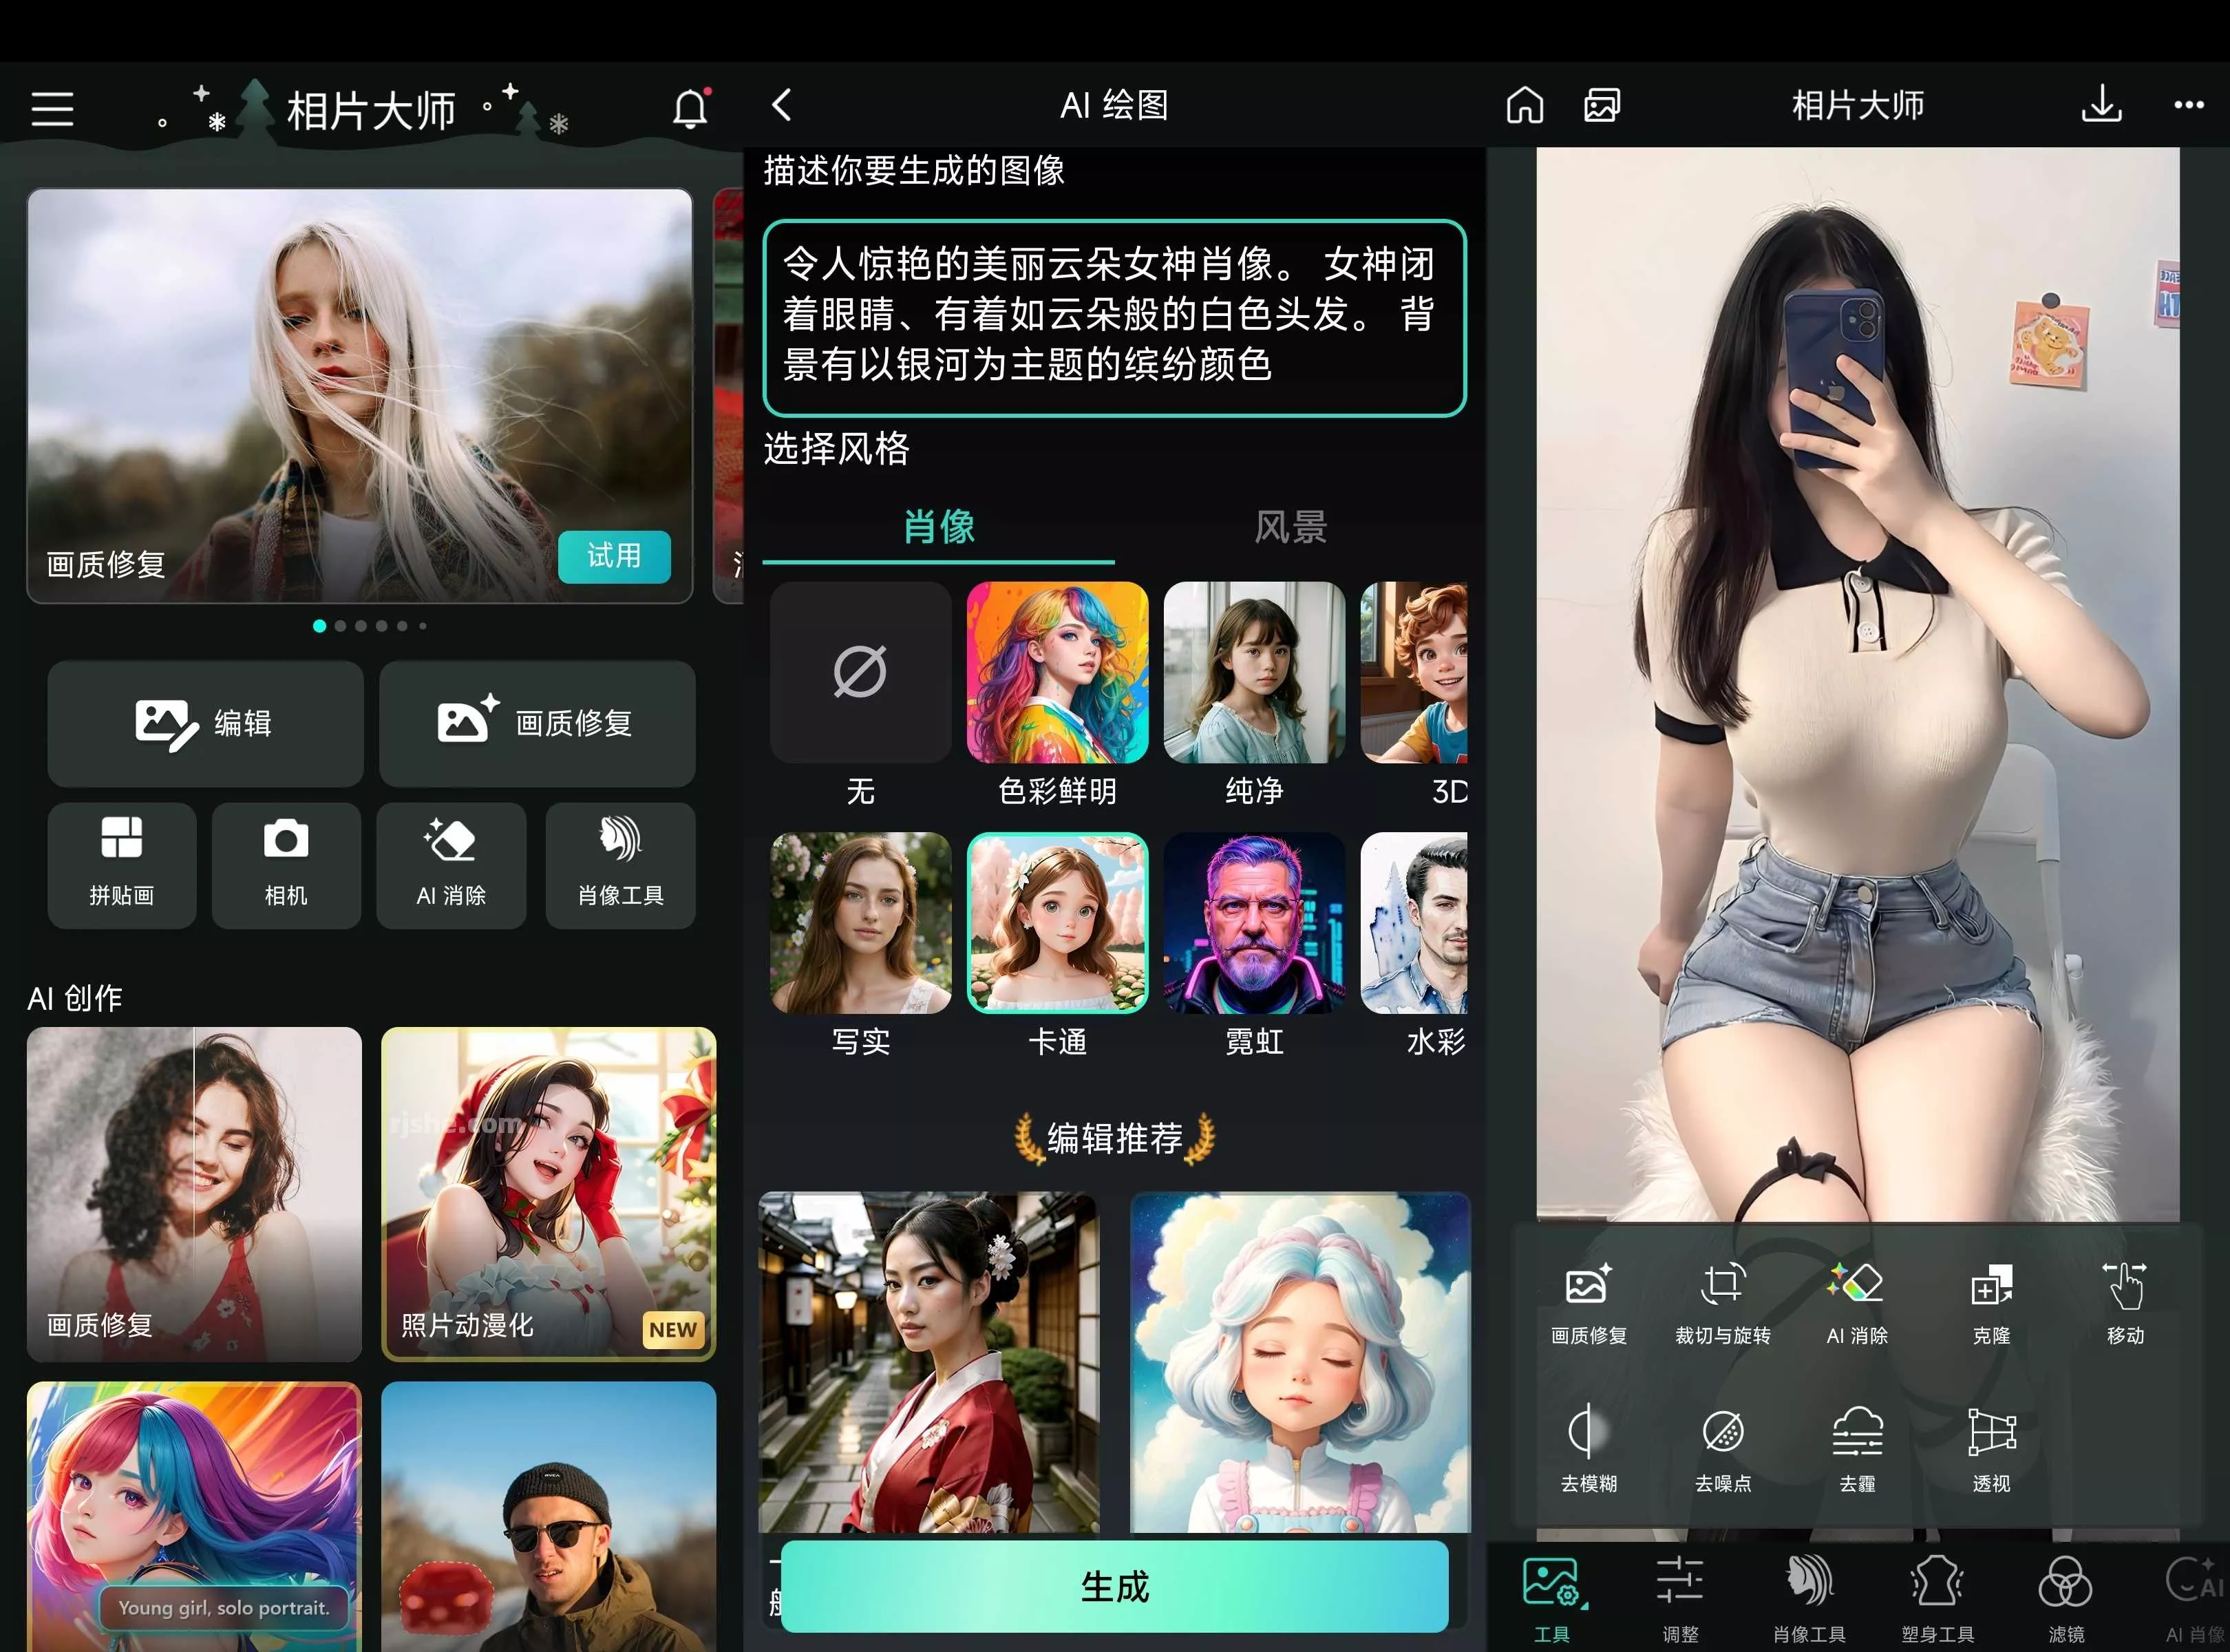Image resolution: width=2230 pixels, height=1652 pixels.
Task: Tap 试用 on the 画质修复 banner
Action: click(614, 557)
